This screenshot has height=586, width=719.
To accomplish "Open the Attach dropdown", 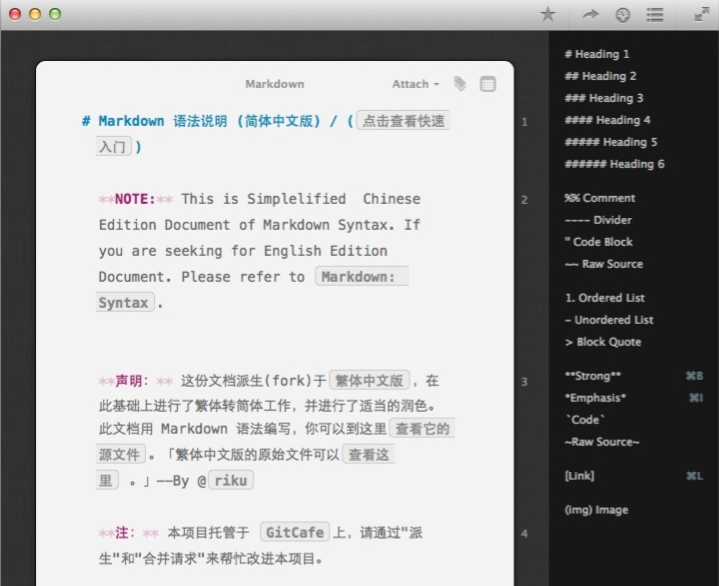I will 415,84.
